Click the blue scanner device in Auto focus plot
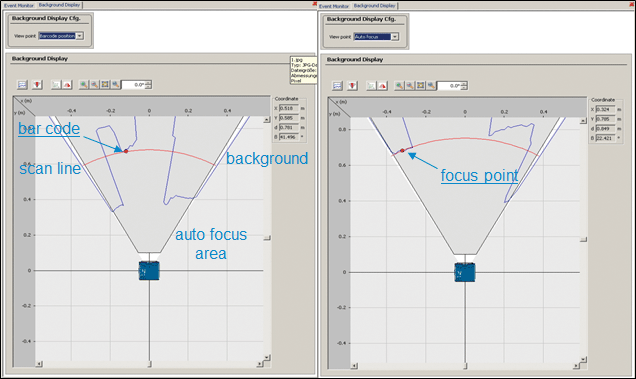The height and width of the screenshot is (379, 636). (x=465, y=272)
